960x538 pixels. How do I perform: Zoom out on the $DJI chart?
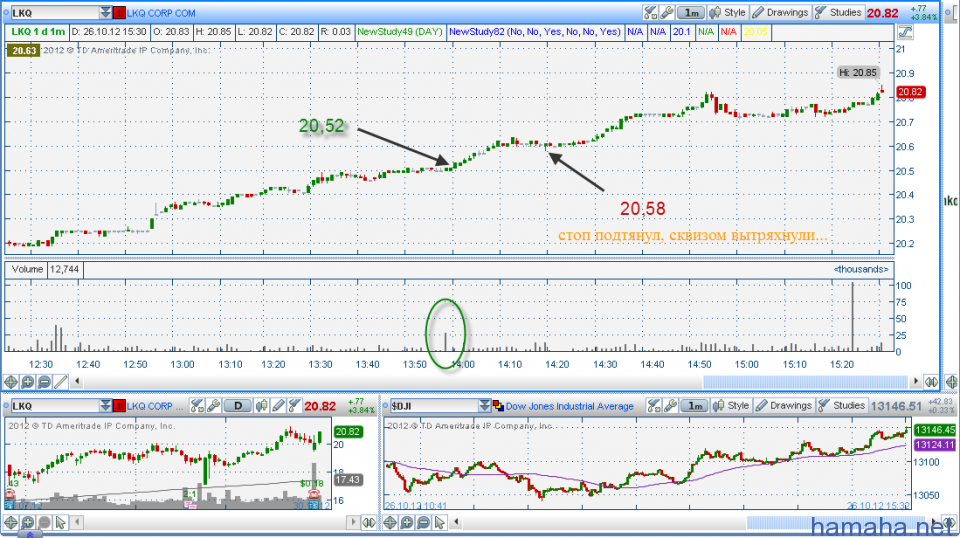point(424,523)
